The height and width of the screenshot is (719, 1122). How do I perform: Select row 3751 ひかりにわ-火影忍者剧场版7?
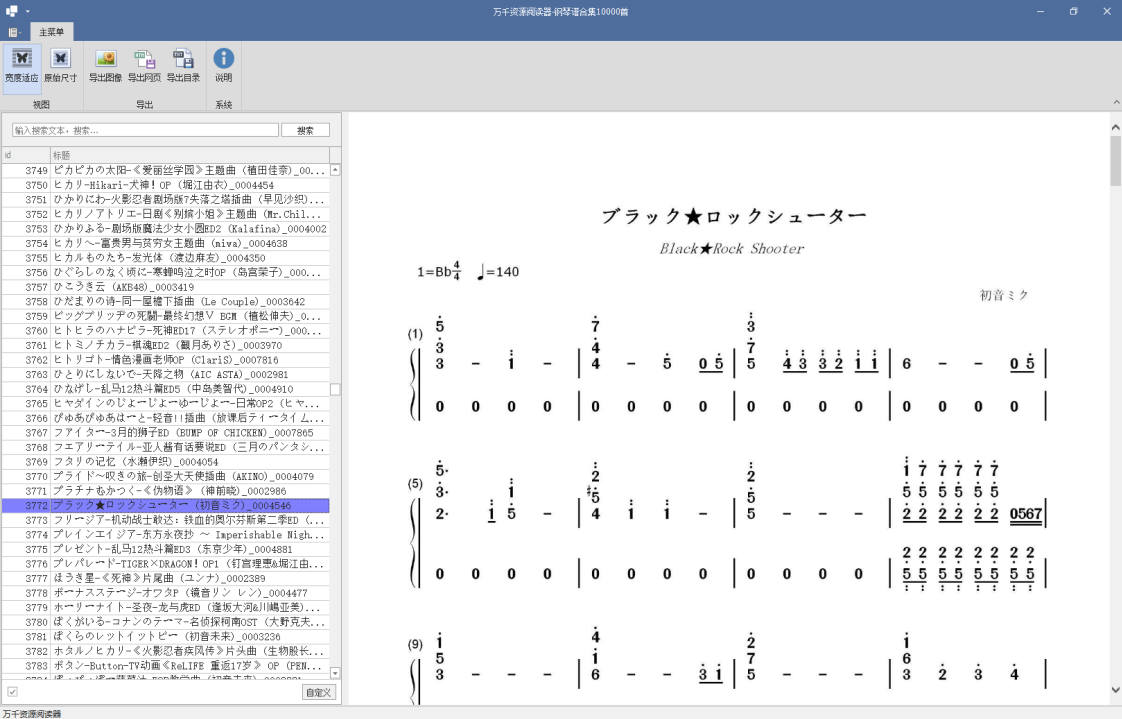click(165, 200)
